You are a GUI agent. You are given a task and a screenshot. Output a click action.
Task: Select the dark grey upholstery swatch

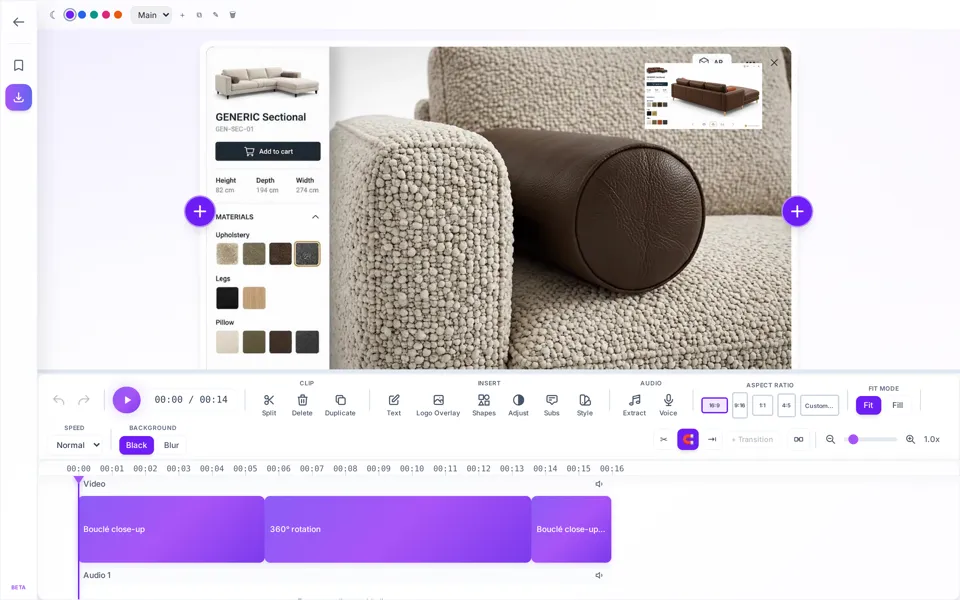point(307,253)
